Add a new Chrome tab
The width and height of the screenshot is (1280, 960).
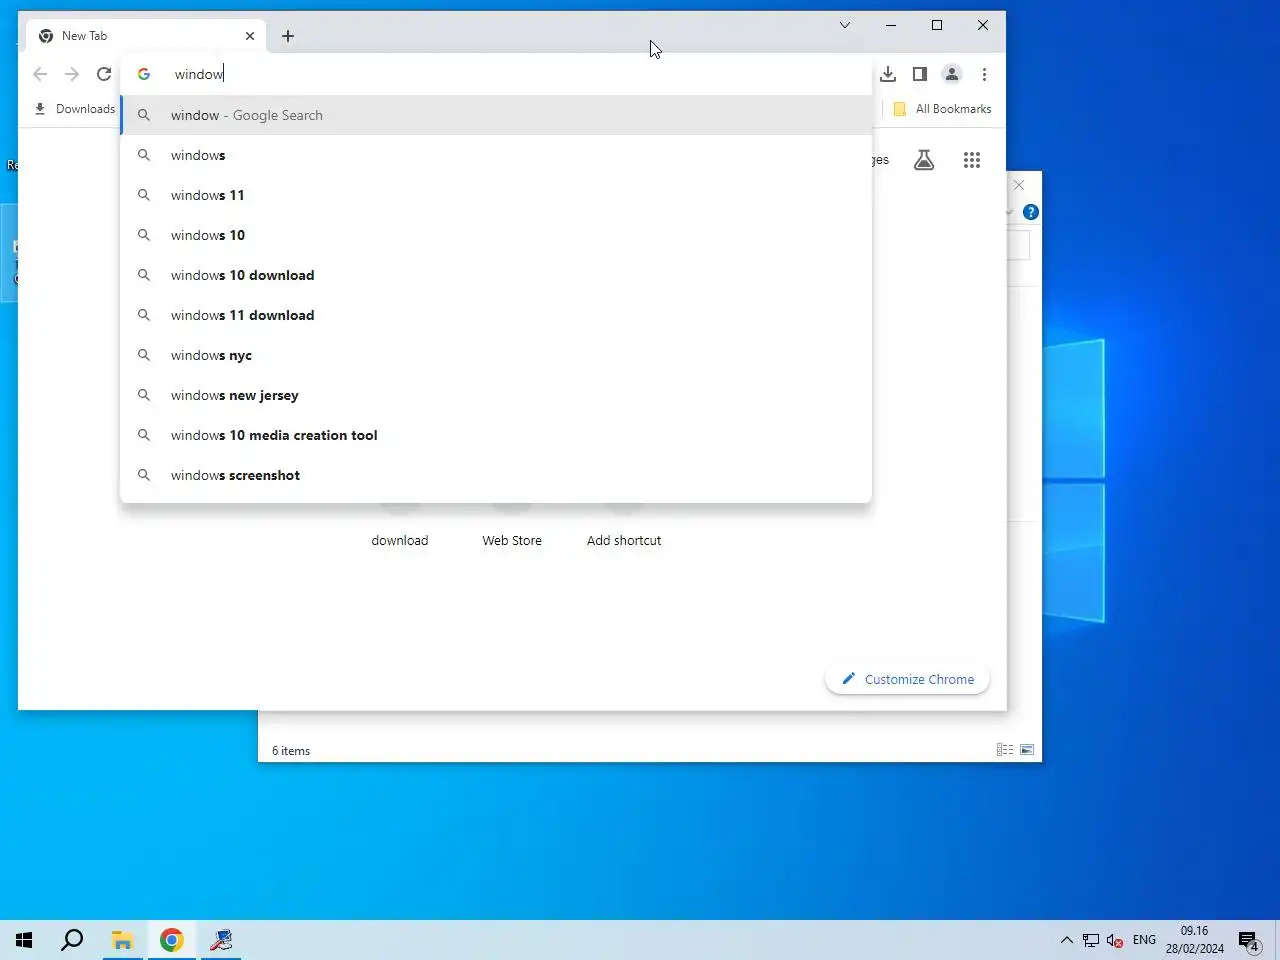pos(288,36)
